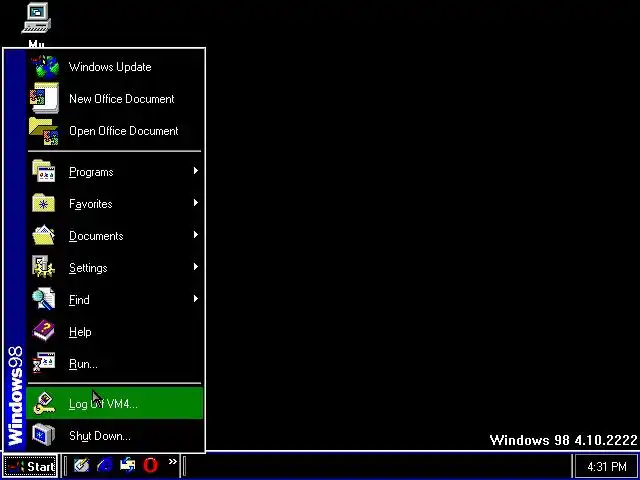Click the Settings control panel icon
Image resolution: width=640 pixels, height=480 pixels.
pos(43,267)
